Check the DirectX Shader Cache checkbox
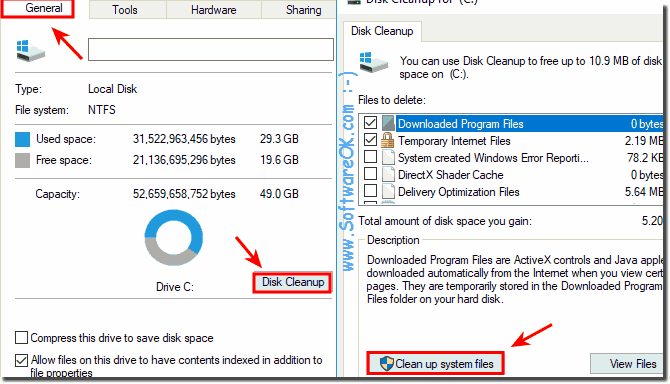 (370, 174)
